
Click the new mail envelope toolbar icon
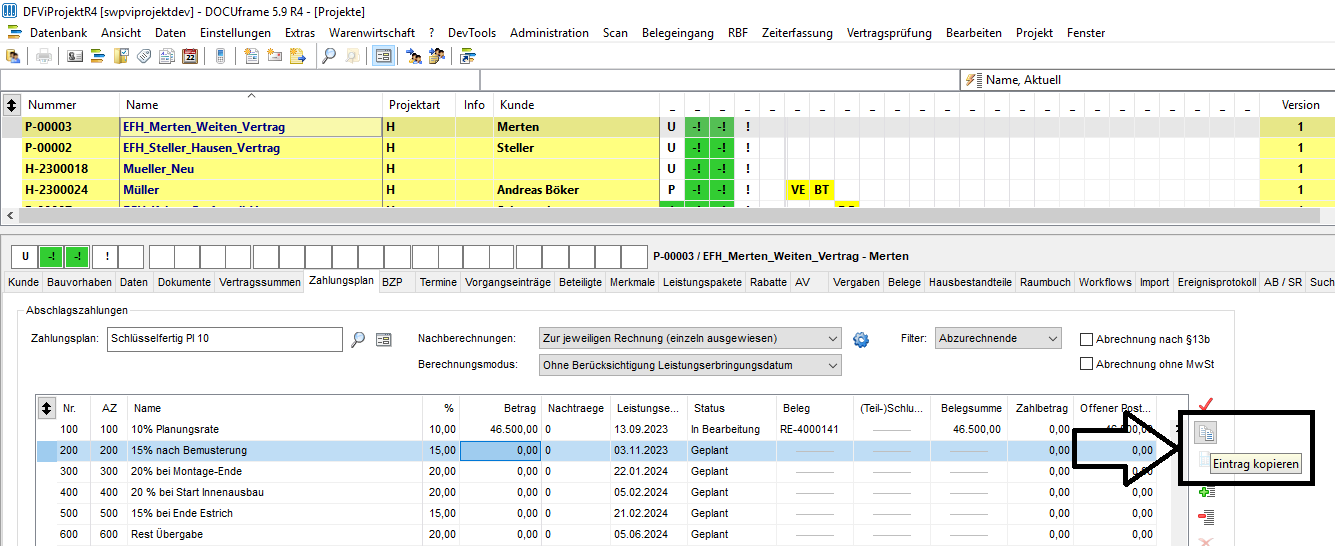(275, 56)
